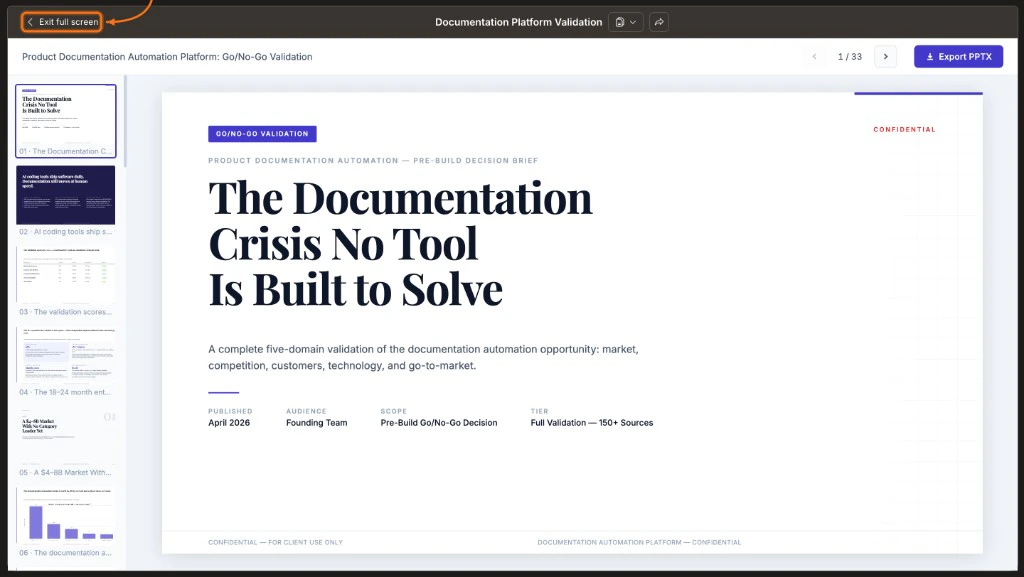The width and height of the screenshot is (1024, 577).
Task: Click the previous slide arrow
Action: (x=814, y=57)
